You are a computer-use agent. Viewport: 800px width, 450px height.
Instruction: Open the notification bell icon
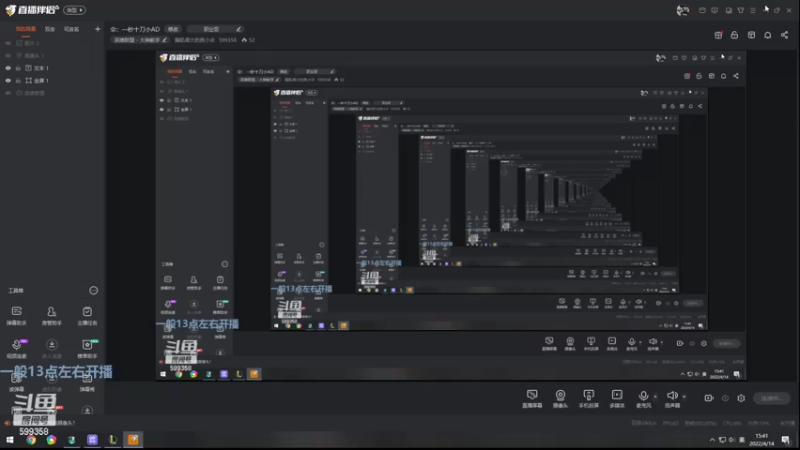(x=768, y=35)
